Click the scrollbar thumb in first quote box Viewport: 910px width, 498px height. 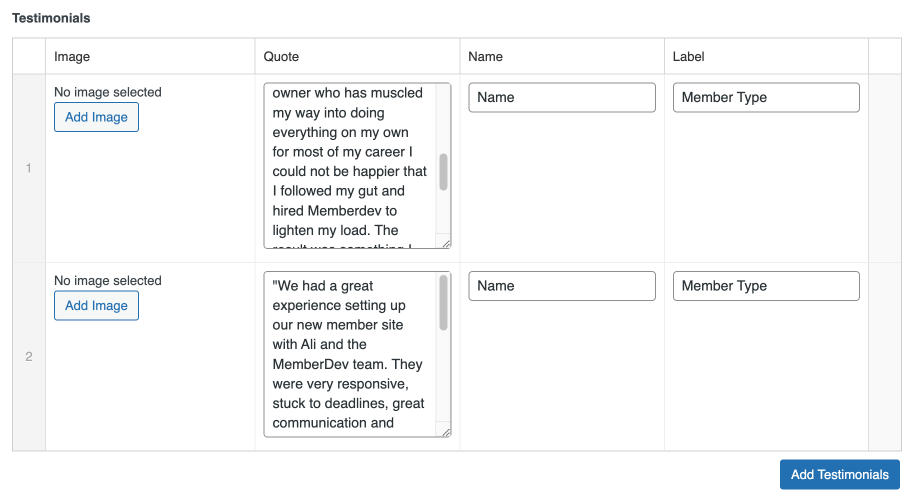pyautogui.click(x=443, y=172)
